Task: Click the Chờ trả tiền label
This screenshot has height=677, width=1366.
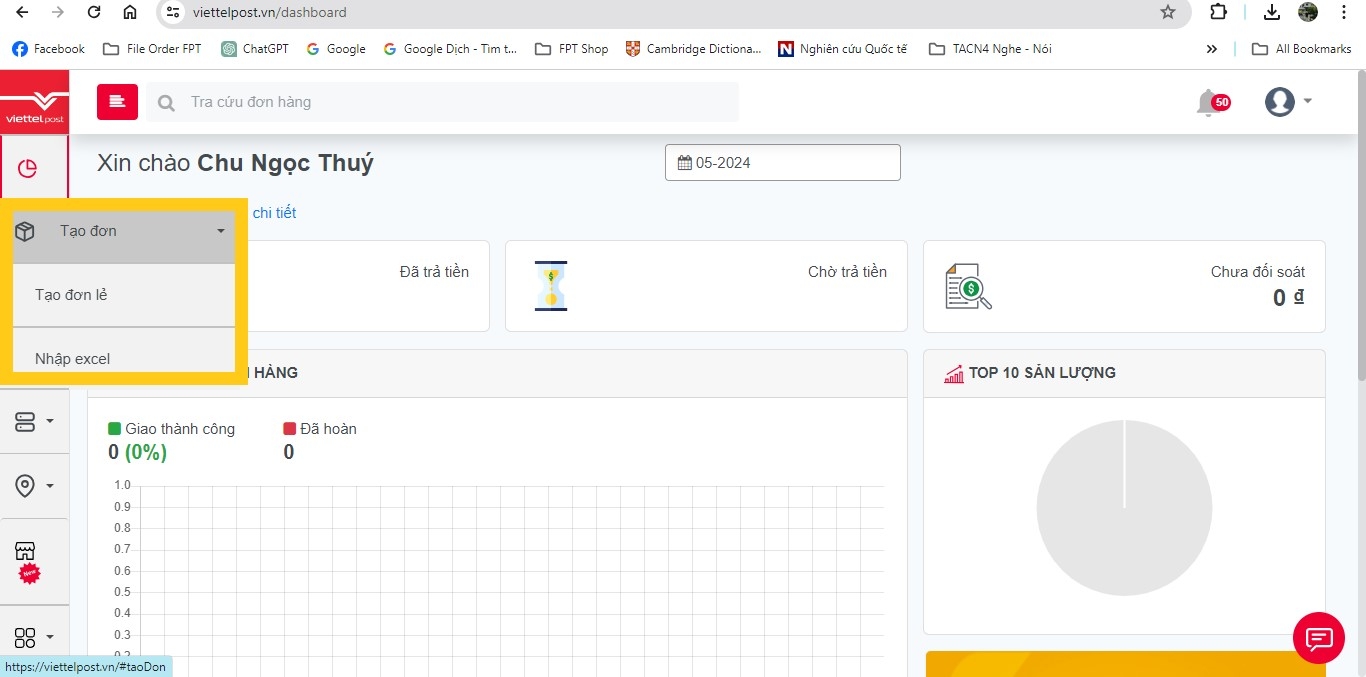Action: coord(847,272)
